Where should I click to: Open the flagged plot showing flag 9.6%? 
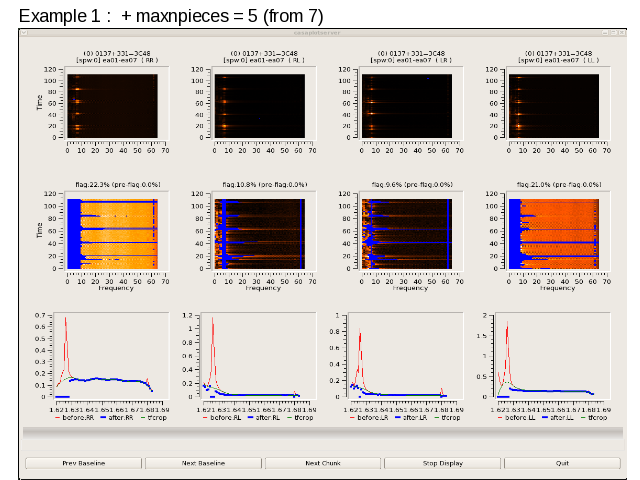pyautogui.click(x=407, y=234)
